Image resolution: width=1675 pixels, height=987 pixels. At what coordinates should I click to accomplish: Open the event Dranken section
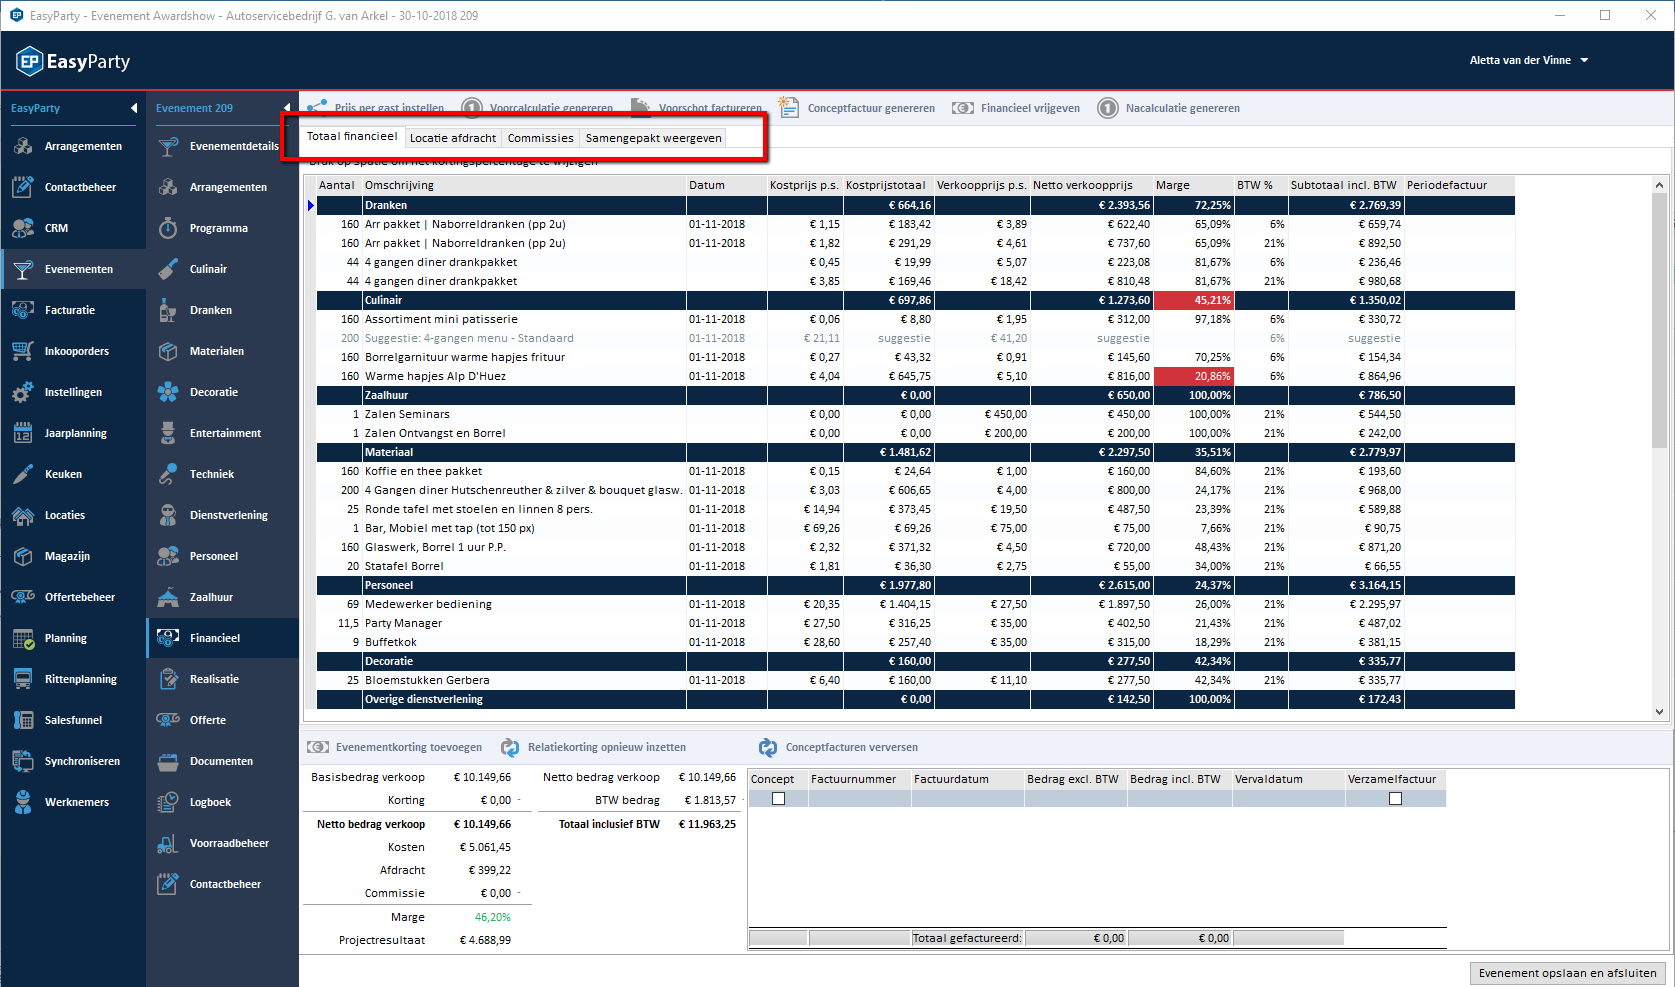click(x=222, y=310)
